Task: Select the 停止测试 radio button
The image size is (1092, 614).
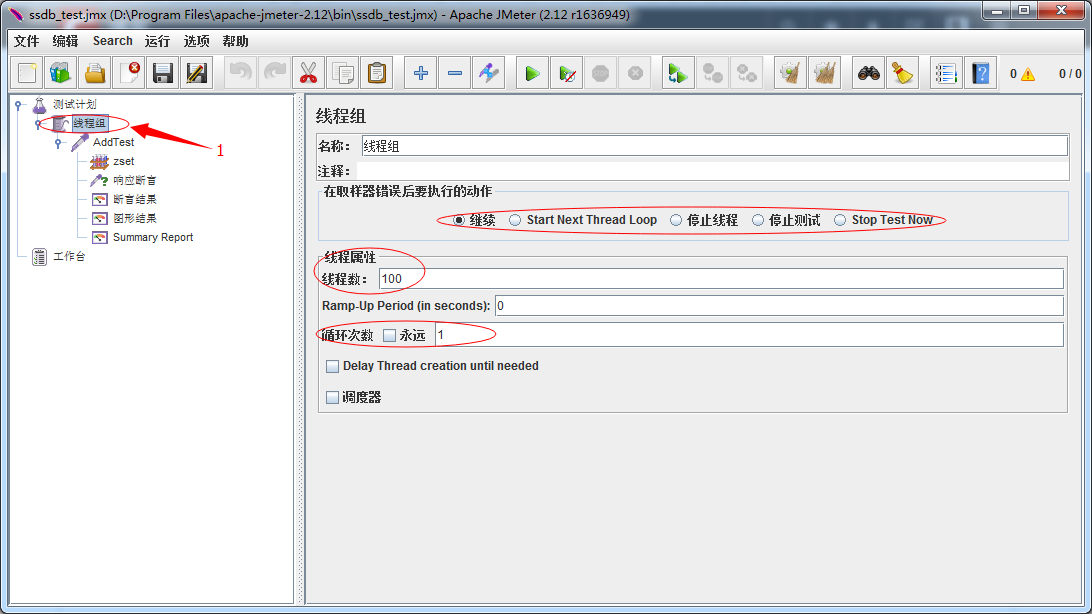Action: click(x=758, y=220)
